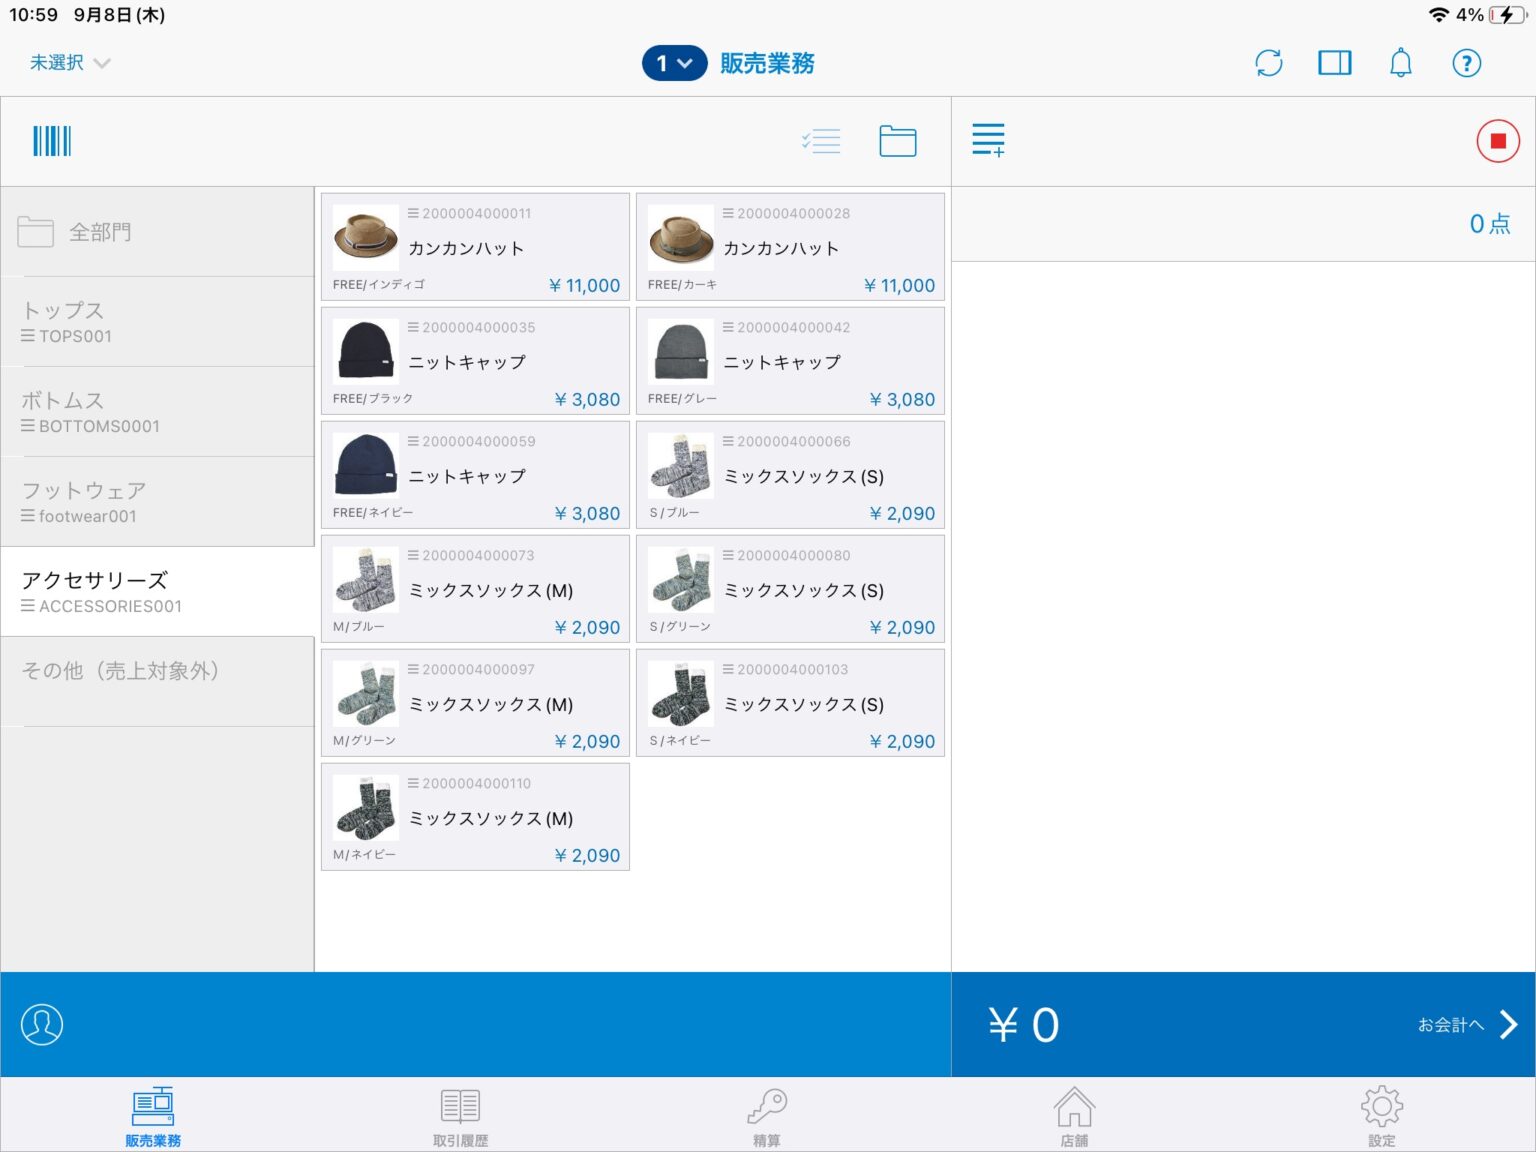Open the 精算 tab
Image resolution: width=1536 pixels, height=1152 pixels.
(767, 1116)
